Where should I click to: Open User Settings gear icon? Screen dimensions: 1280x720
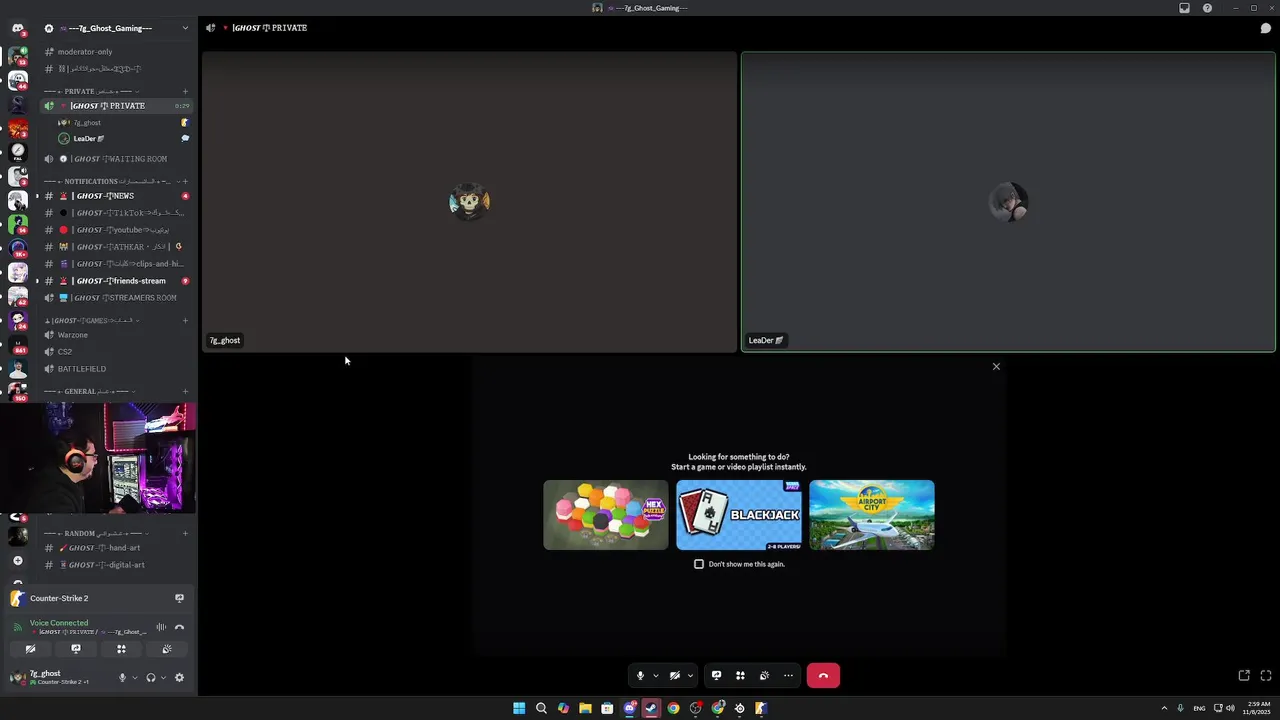click(x=179, y=678)
